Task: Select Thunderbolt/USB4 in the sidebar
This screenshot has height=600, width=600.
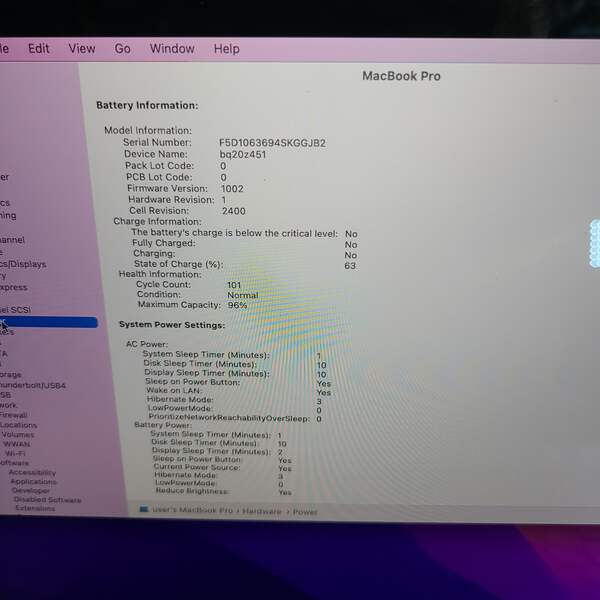Action: point(33,385)
